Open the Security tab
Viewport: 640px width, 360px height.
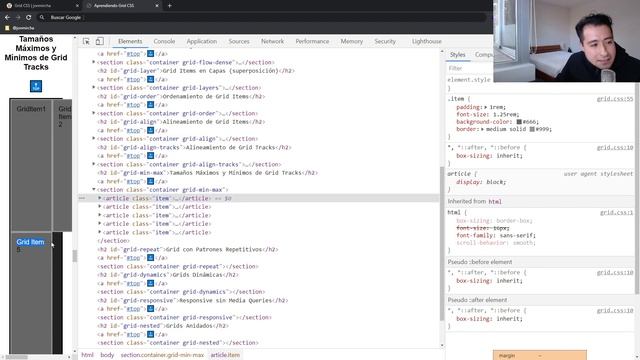click(385, 41)
